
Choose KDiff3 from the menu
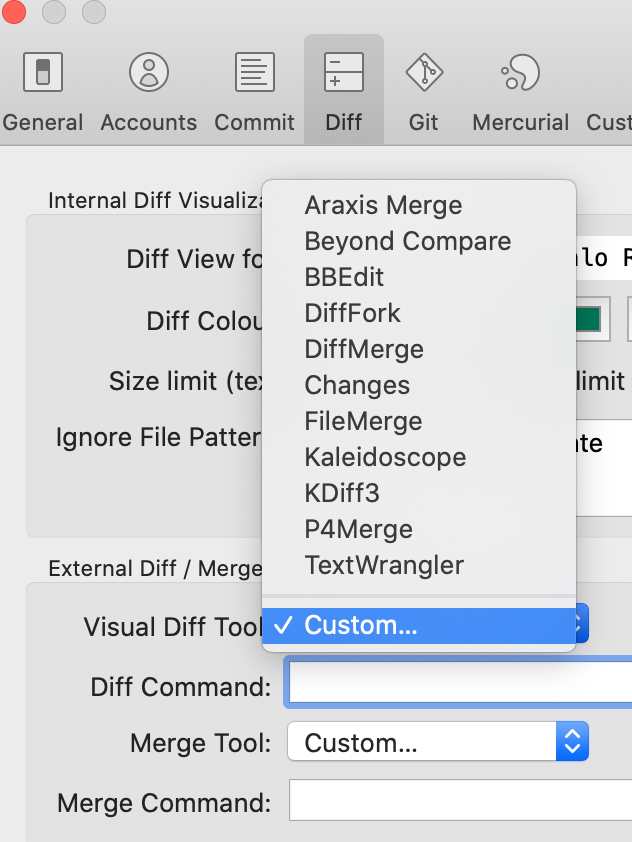tap(419, 493)
